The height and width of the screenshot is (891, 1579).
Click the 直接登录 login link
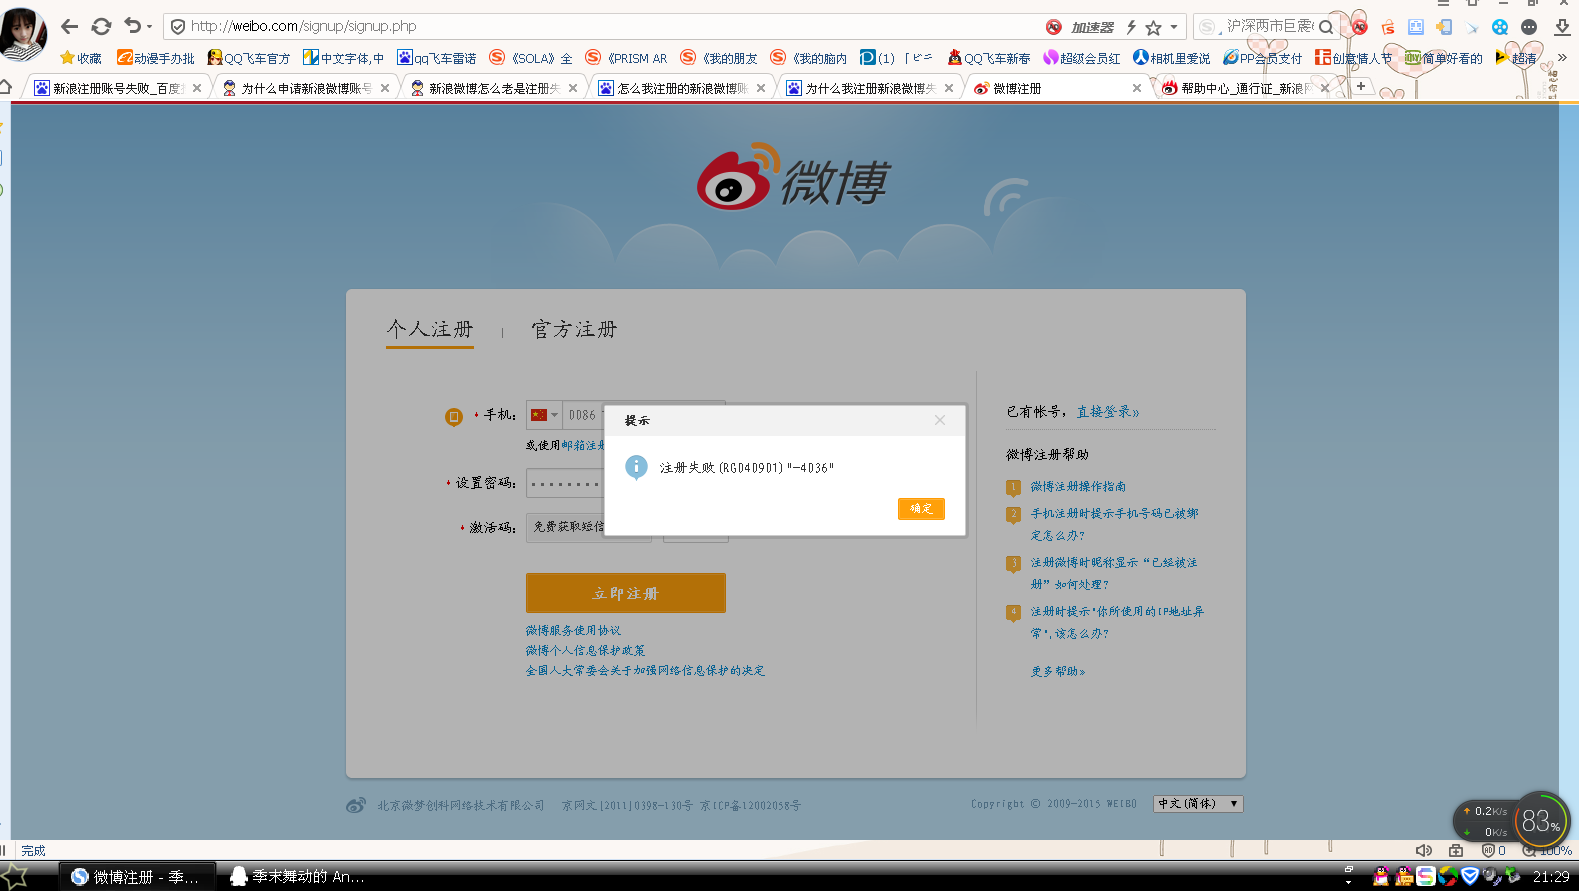(1108, 412)
